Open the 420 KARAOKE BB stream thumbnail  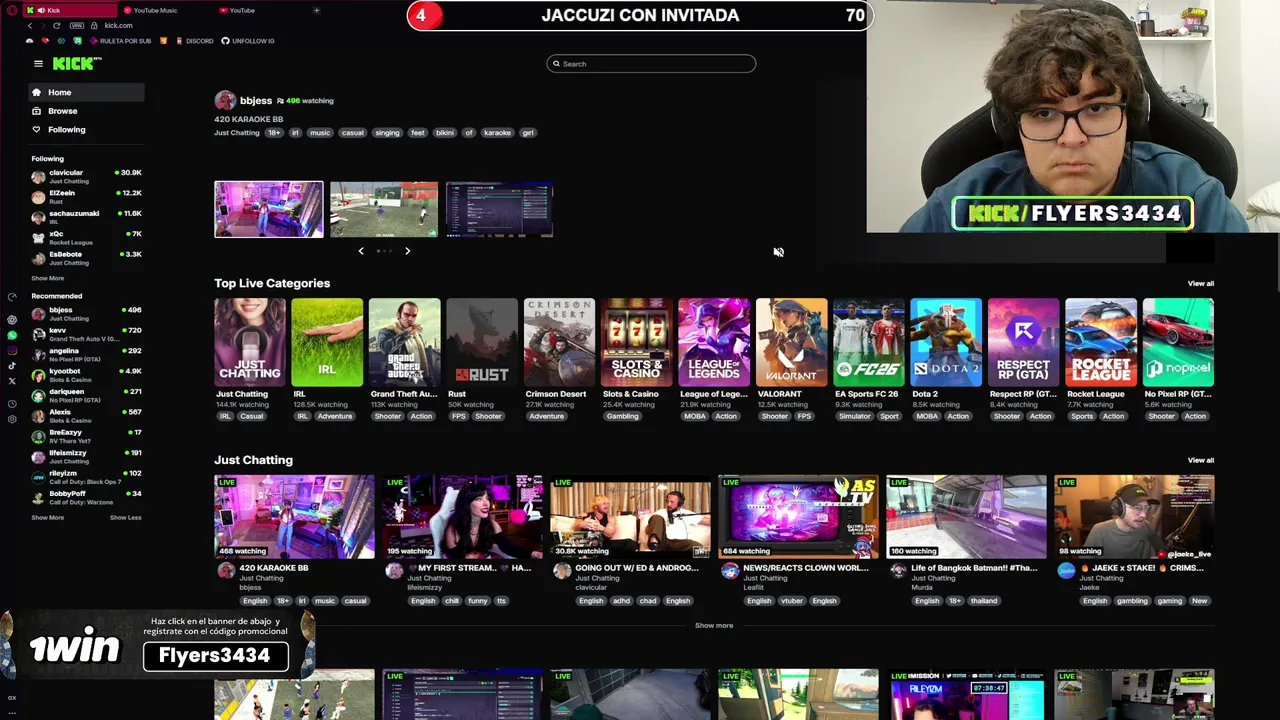[294, 517]
